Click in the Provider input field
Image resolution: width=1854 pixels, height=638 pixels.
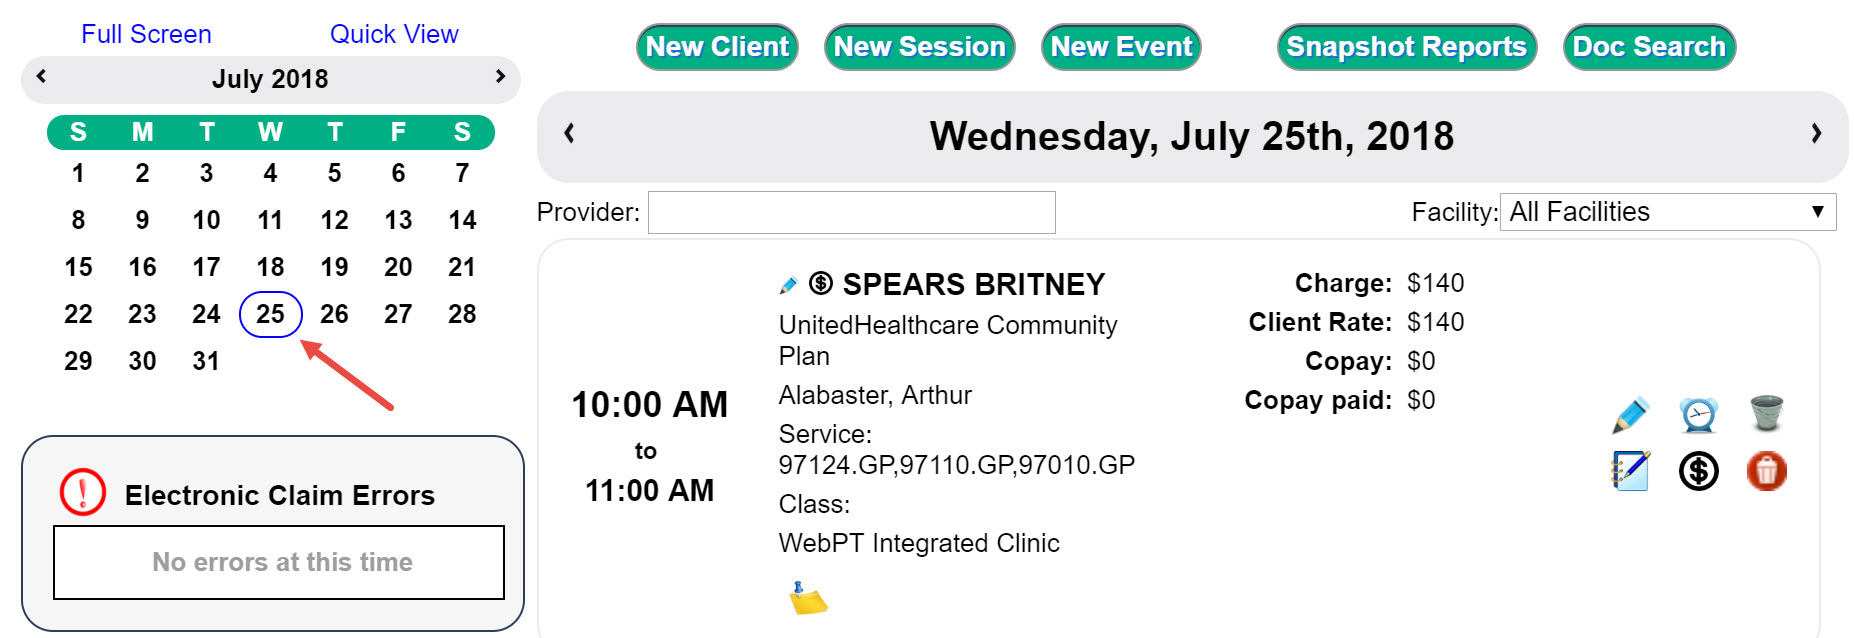[x=851, y=212]
